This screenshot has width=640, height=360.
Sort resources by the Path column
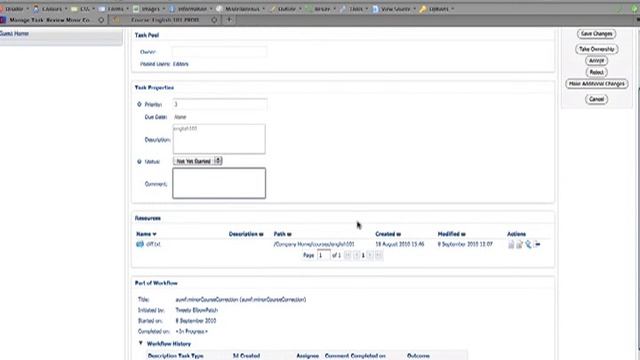[282, 234]
